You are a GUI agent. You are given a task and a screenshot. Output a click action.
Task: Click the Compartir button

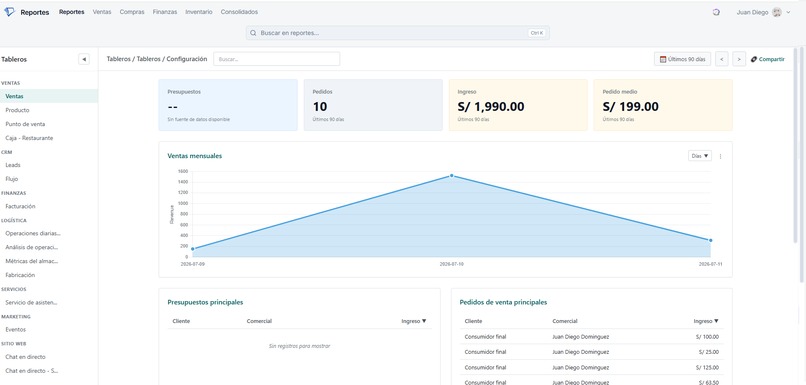point(767,59)
